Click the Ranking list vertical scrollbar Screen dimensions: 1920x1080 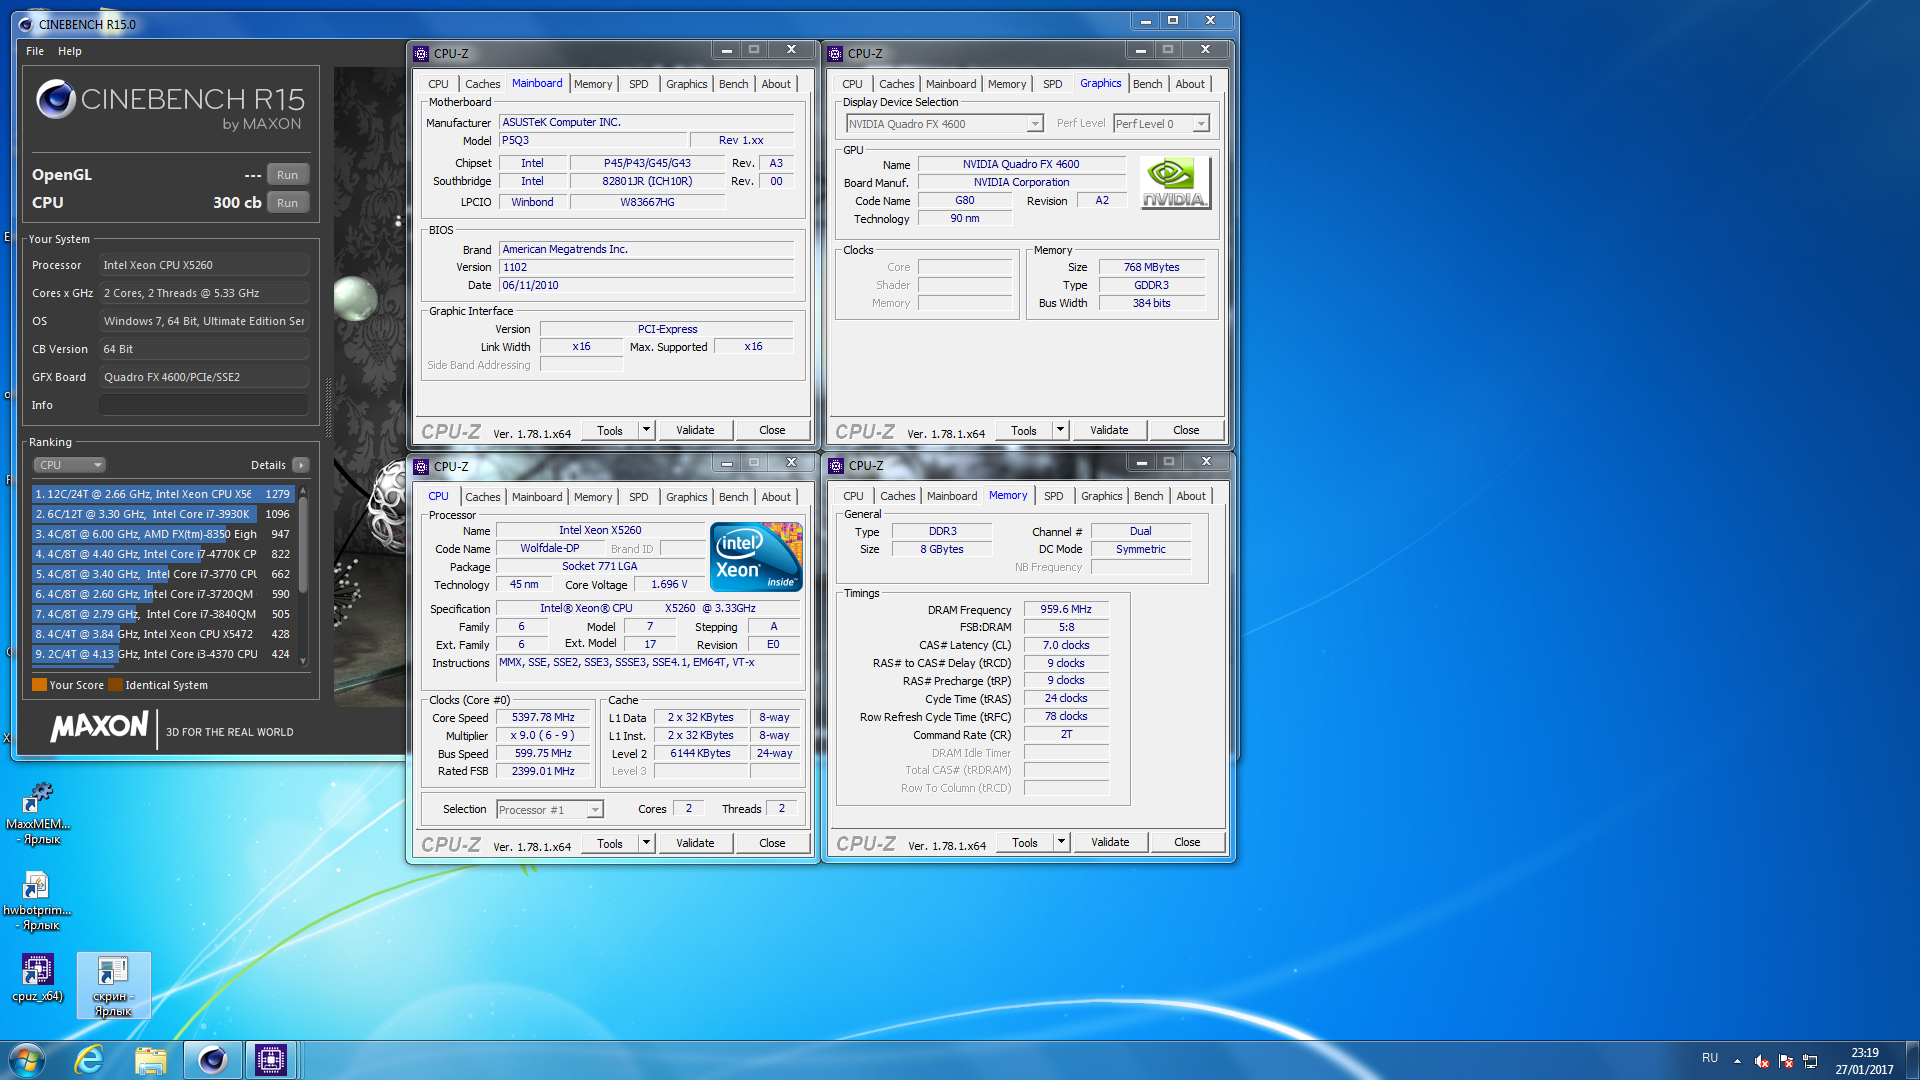click(302, 577)
